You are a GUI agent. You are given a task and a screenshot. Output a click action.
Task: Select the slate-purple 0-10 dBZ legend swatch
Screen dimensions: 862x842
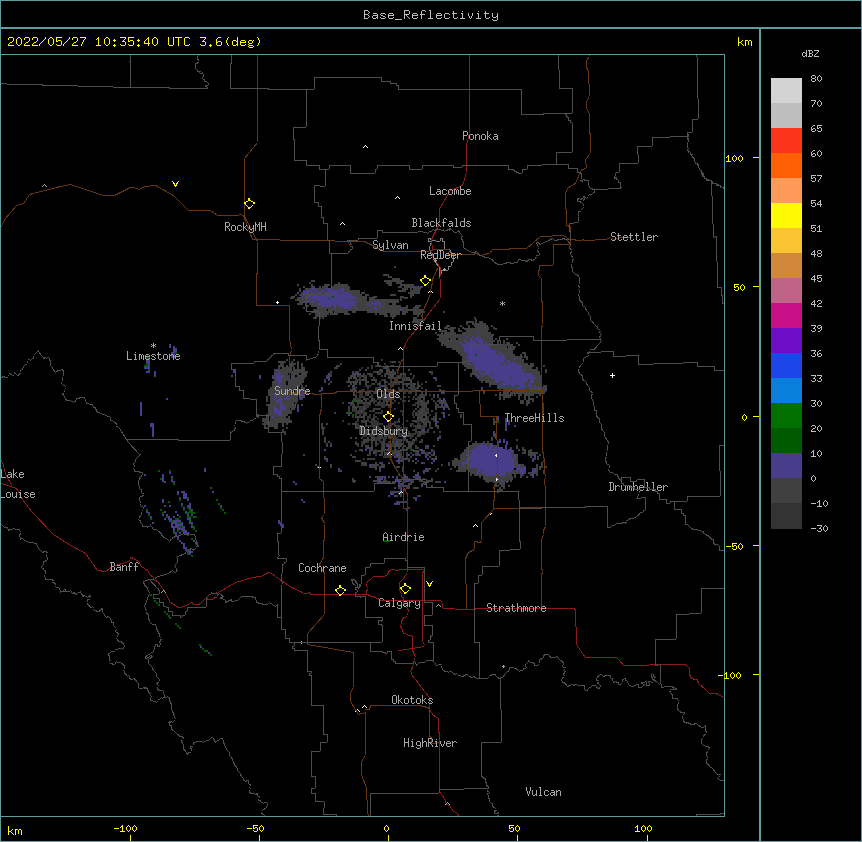(x=786, y=466)
